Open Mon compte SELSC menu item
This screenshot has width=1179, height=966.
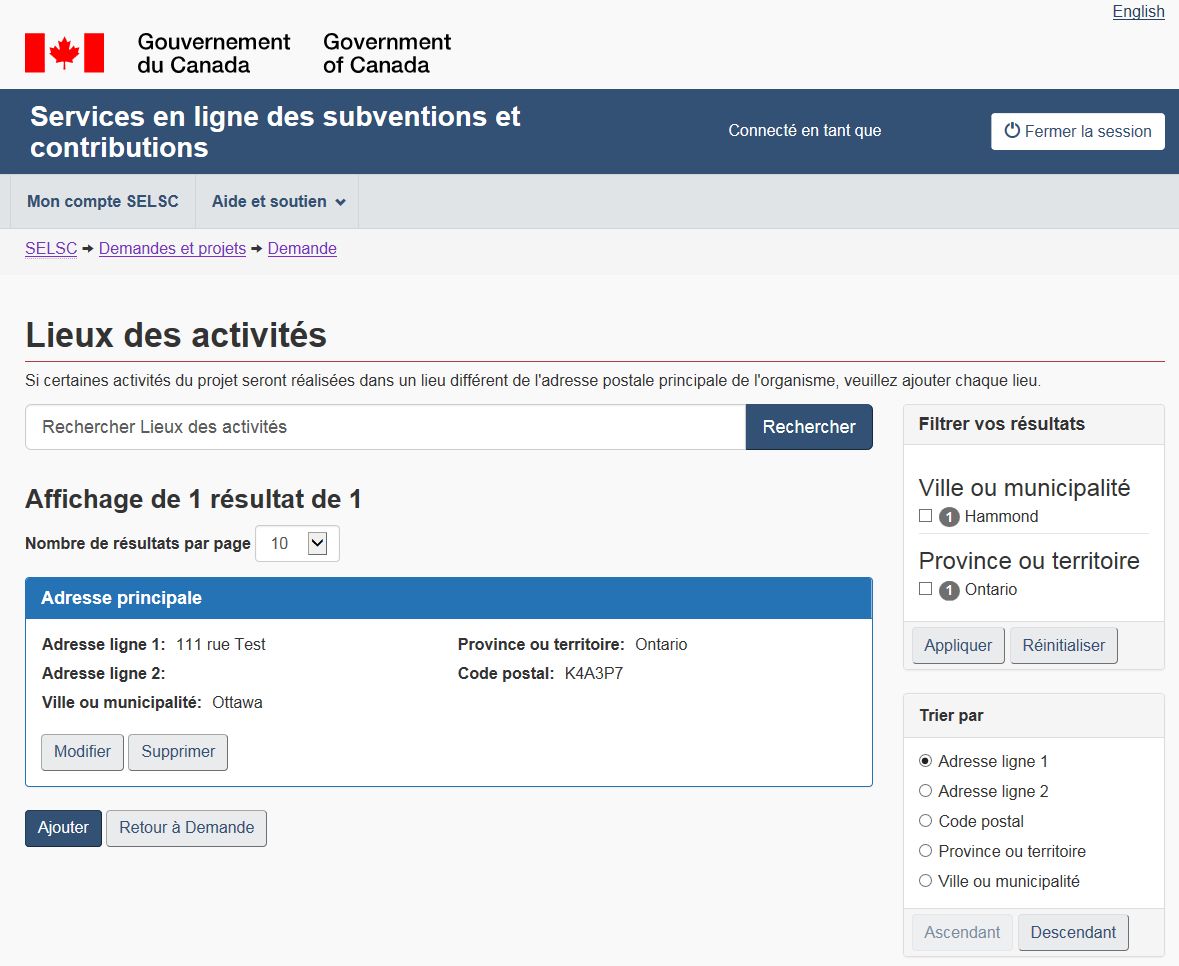tap(103, 202)
